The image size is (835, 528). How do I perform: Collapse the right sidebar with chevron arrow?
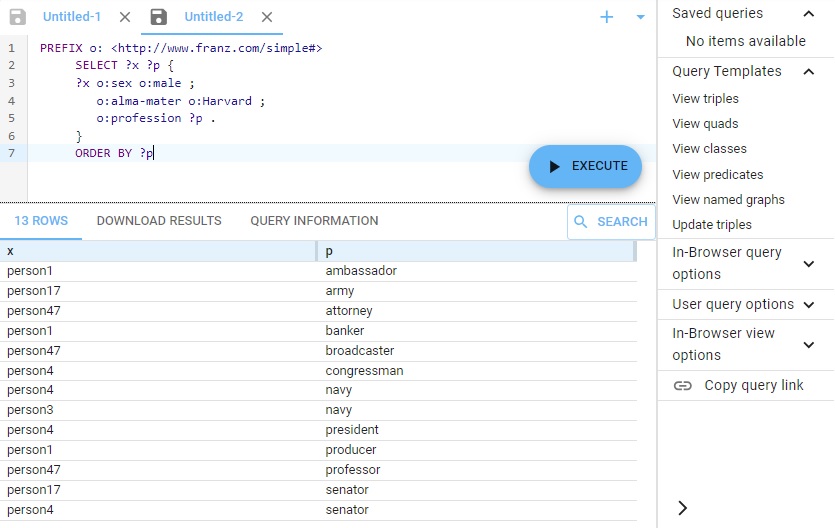[683, 508]
